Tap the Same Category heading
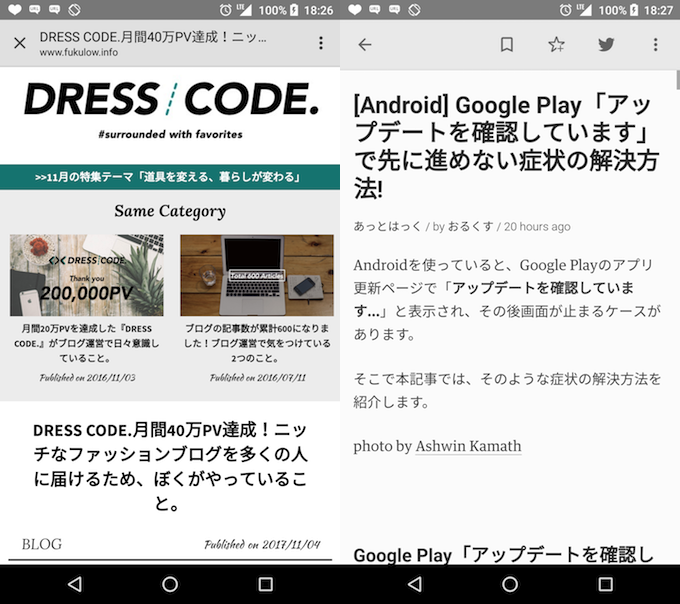The height and width of the screenshot is (604, 680). pos(170,211)
